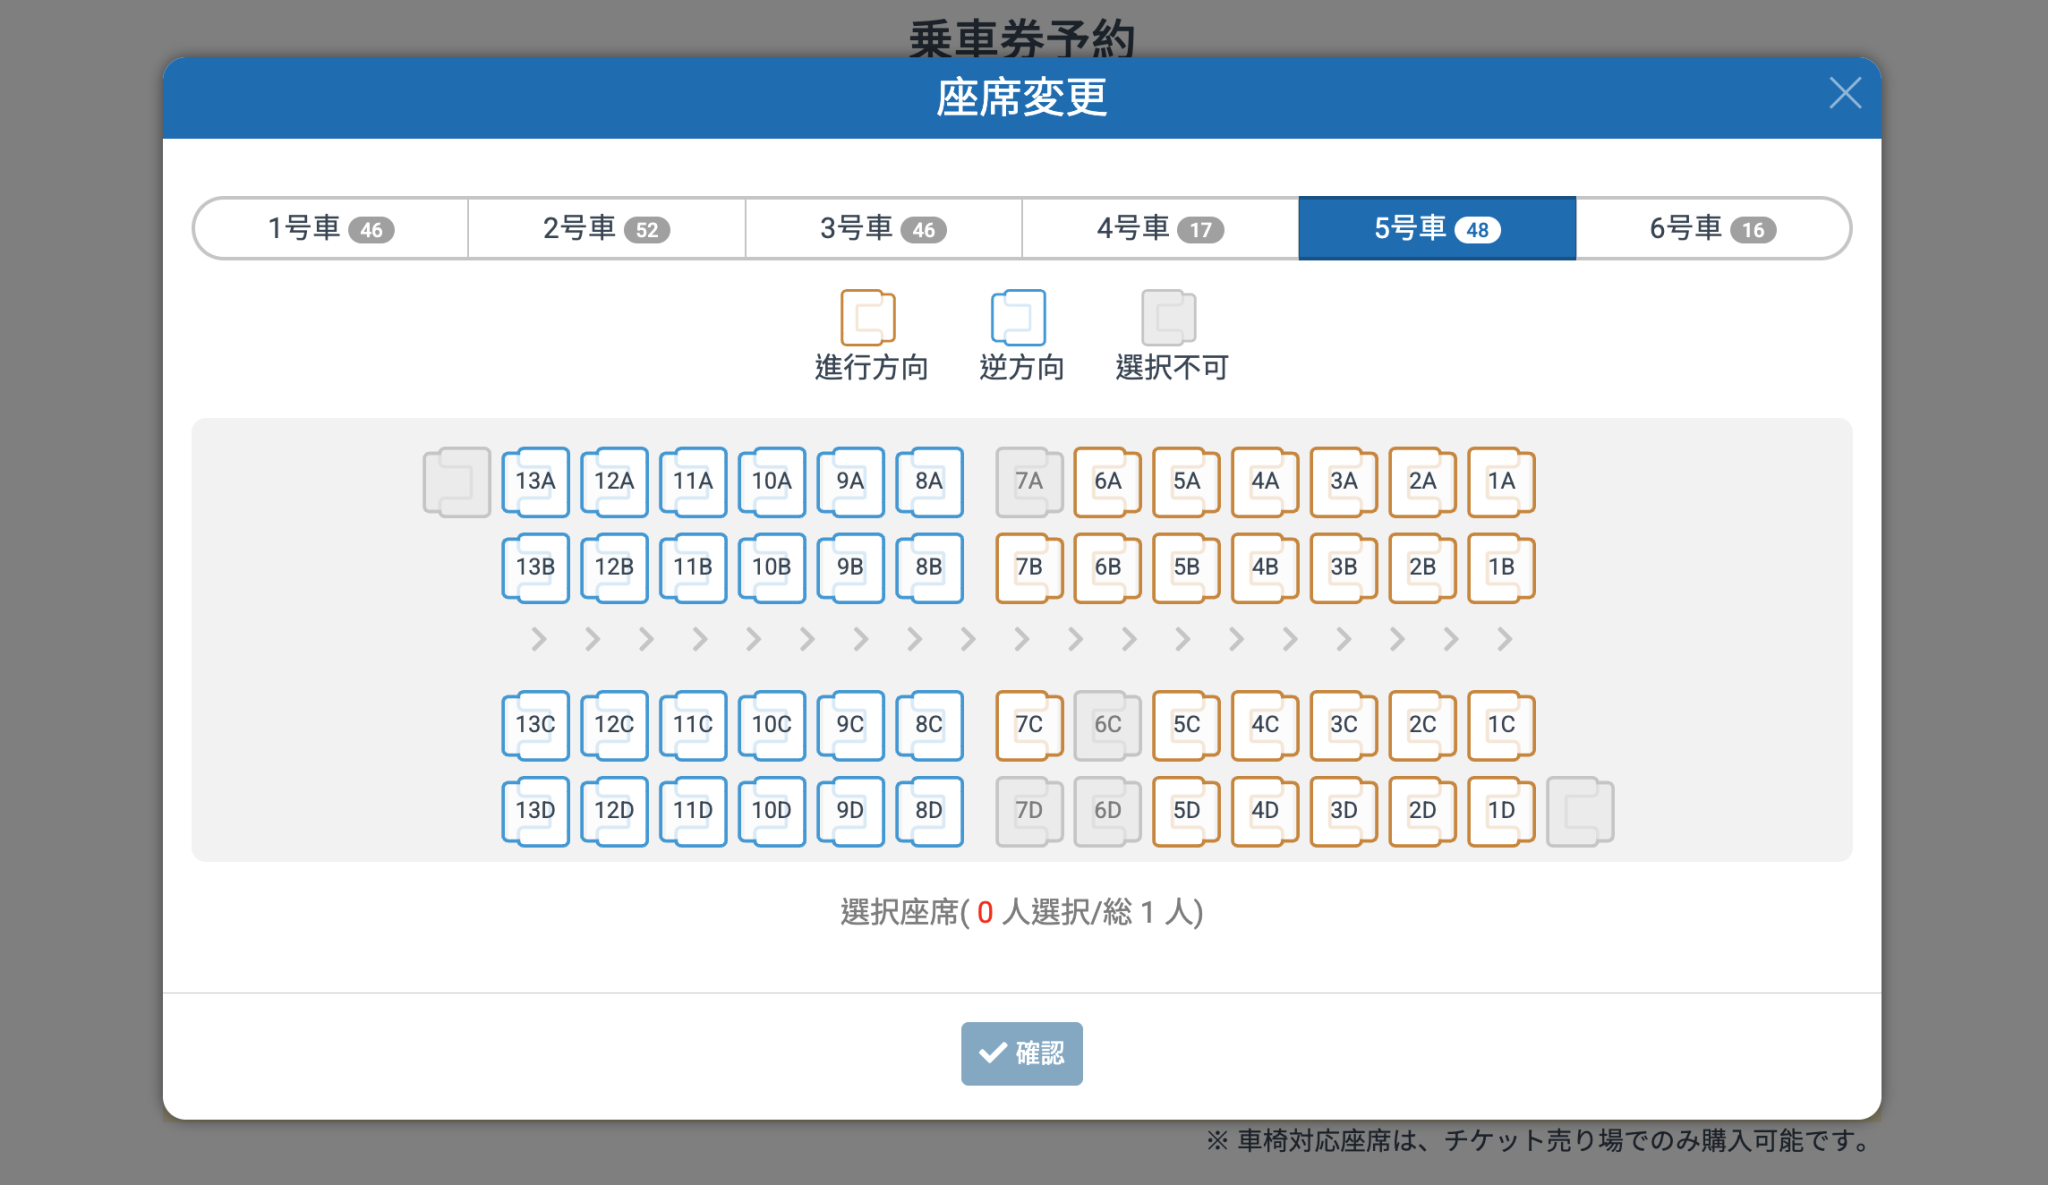Pick seat 11A
This screenshot has width=2048, height=1185.
coord(693,481)
